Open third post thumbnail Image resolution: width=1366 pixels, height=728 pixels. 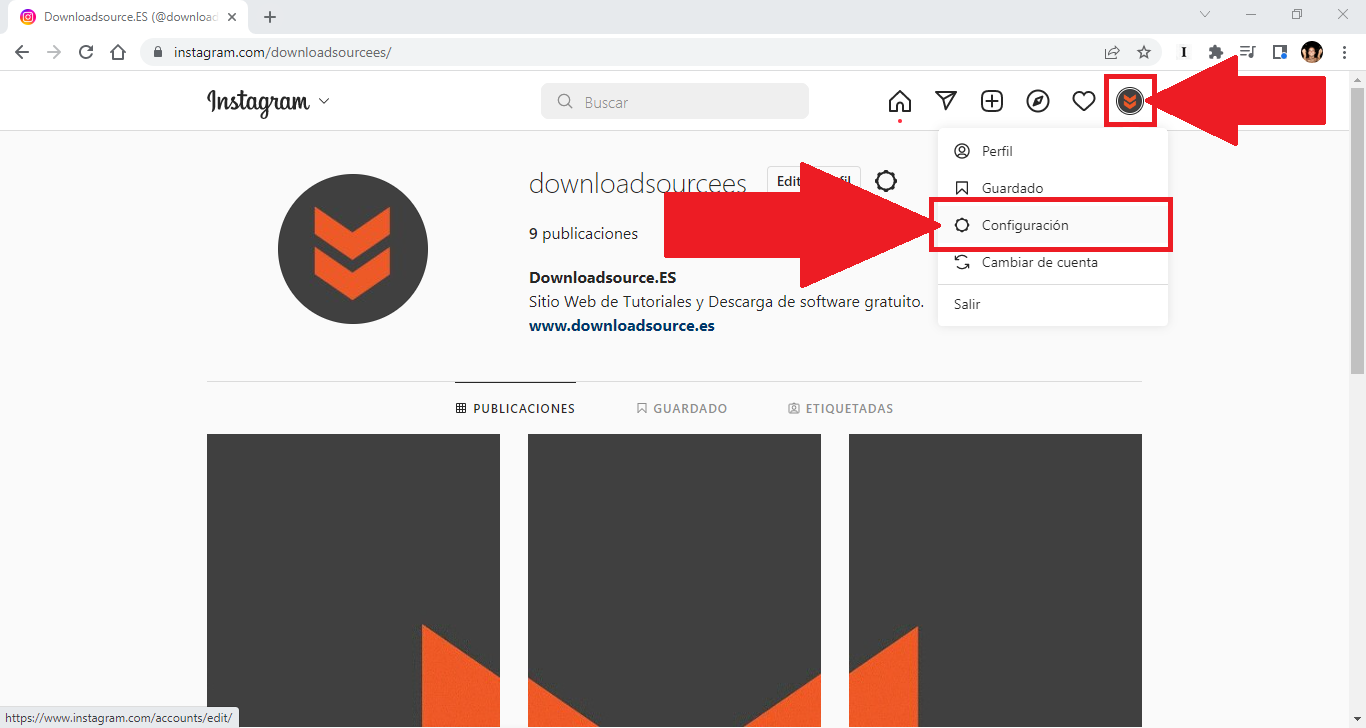(x=995, y=580)
